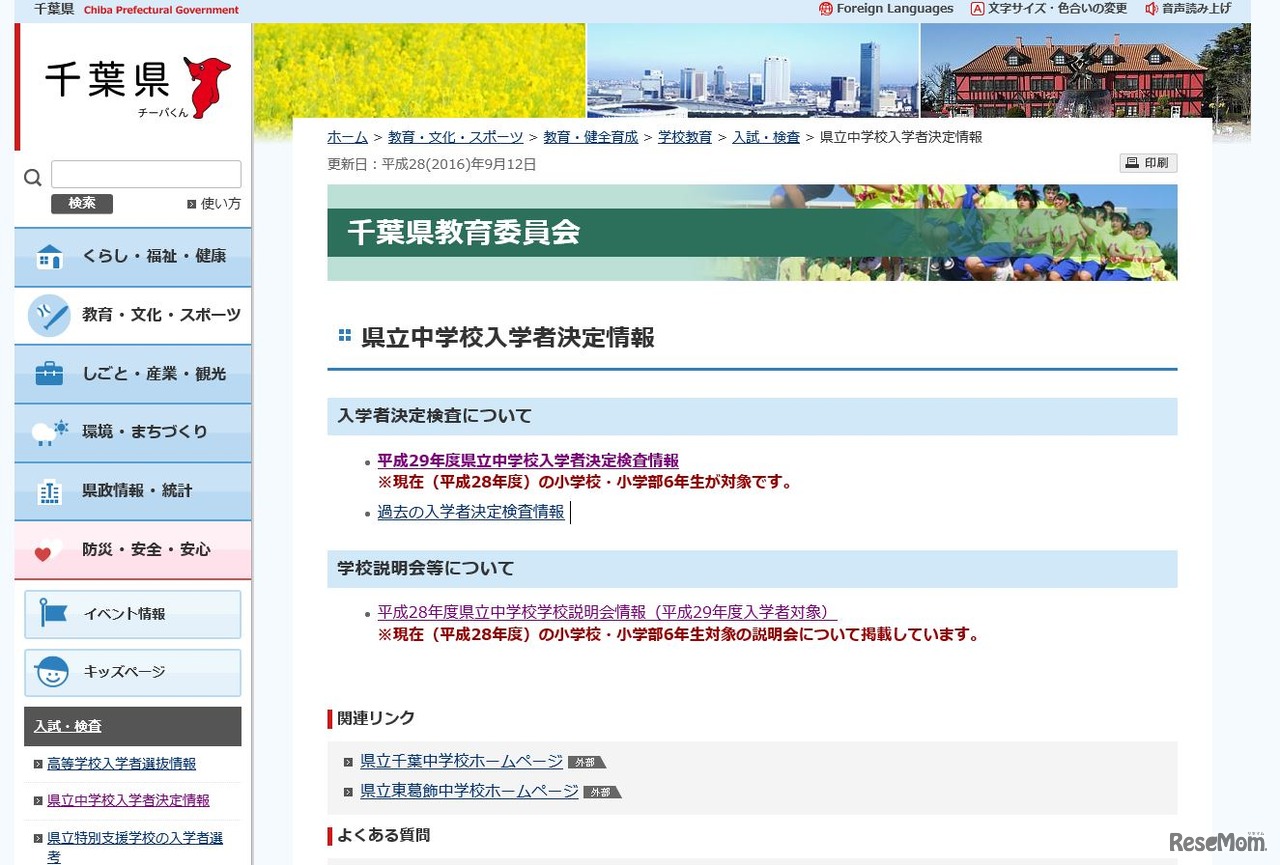The image size is (1280, 865).
Task: Select the magnifying glass search icon
Action: click(x=32, y=176)
